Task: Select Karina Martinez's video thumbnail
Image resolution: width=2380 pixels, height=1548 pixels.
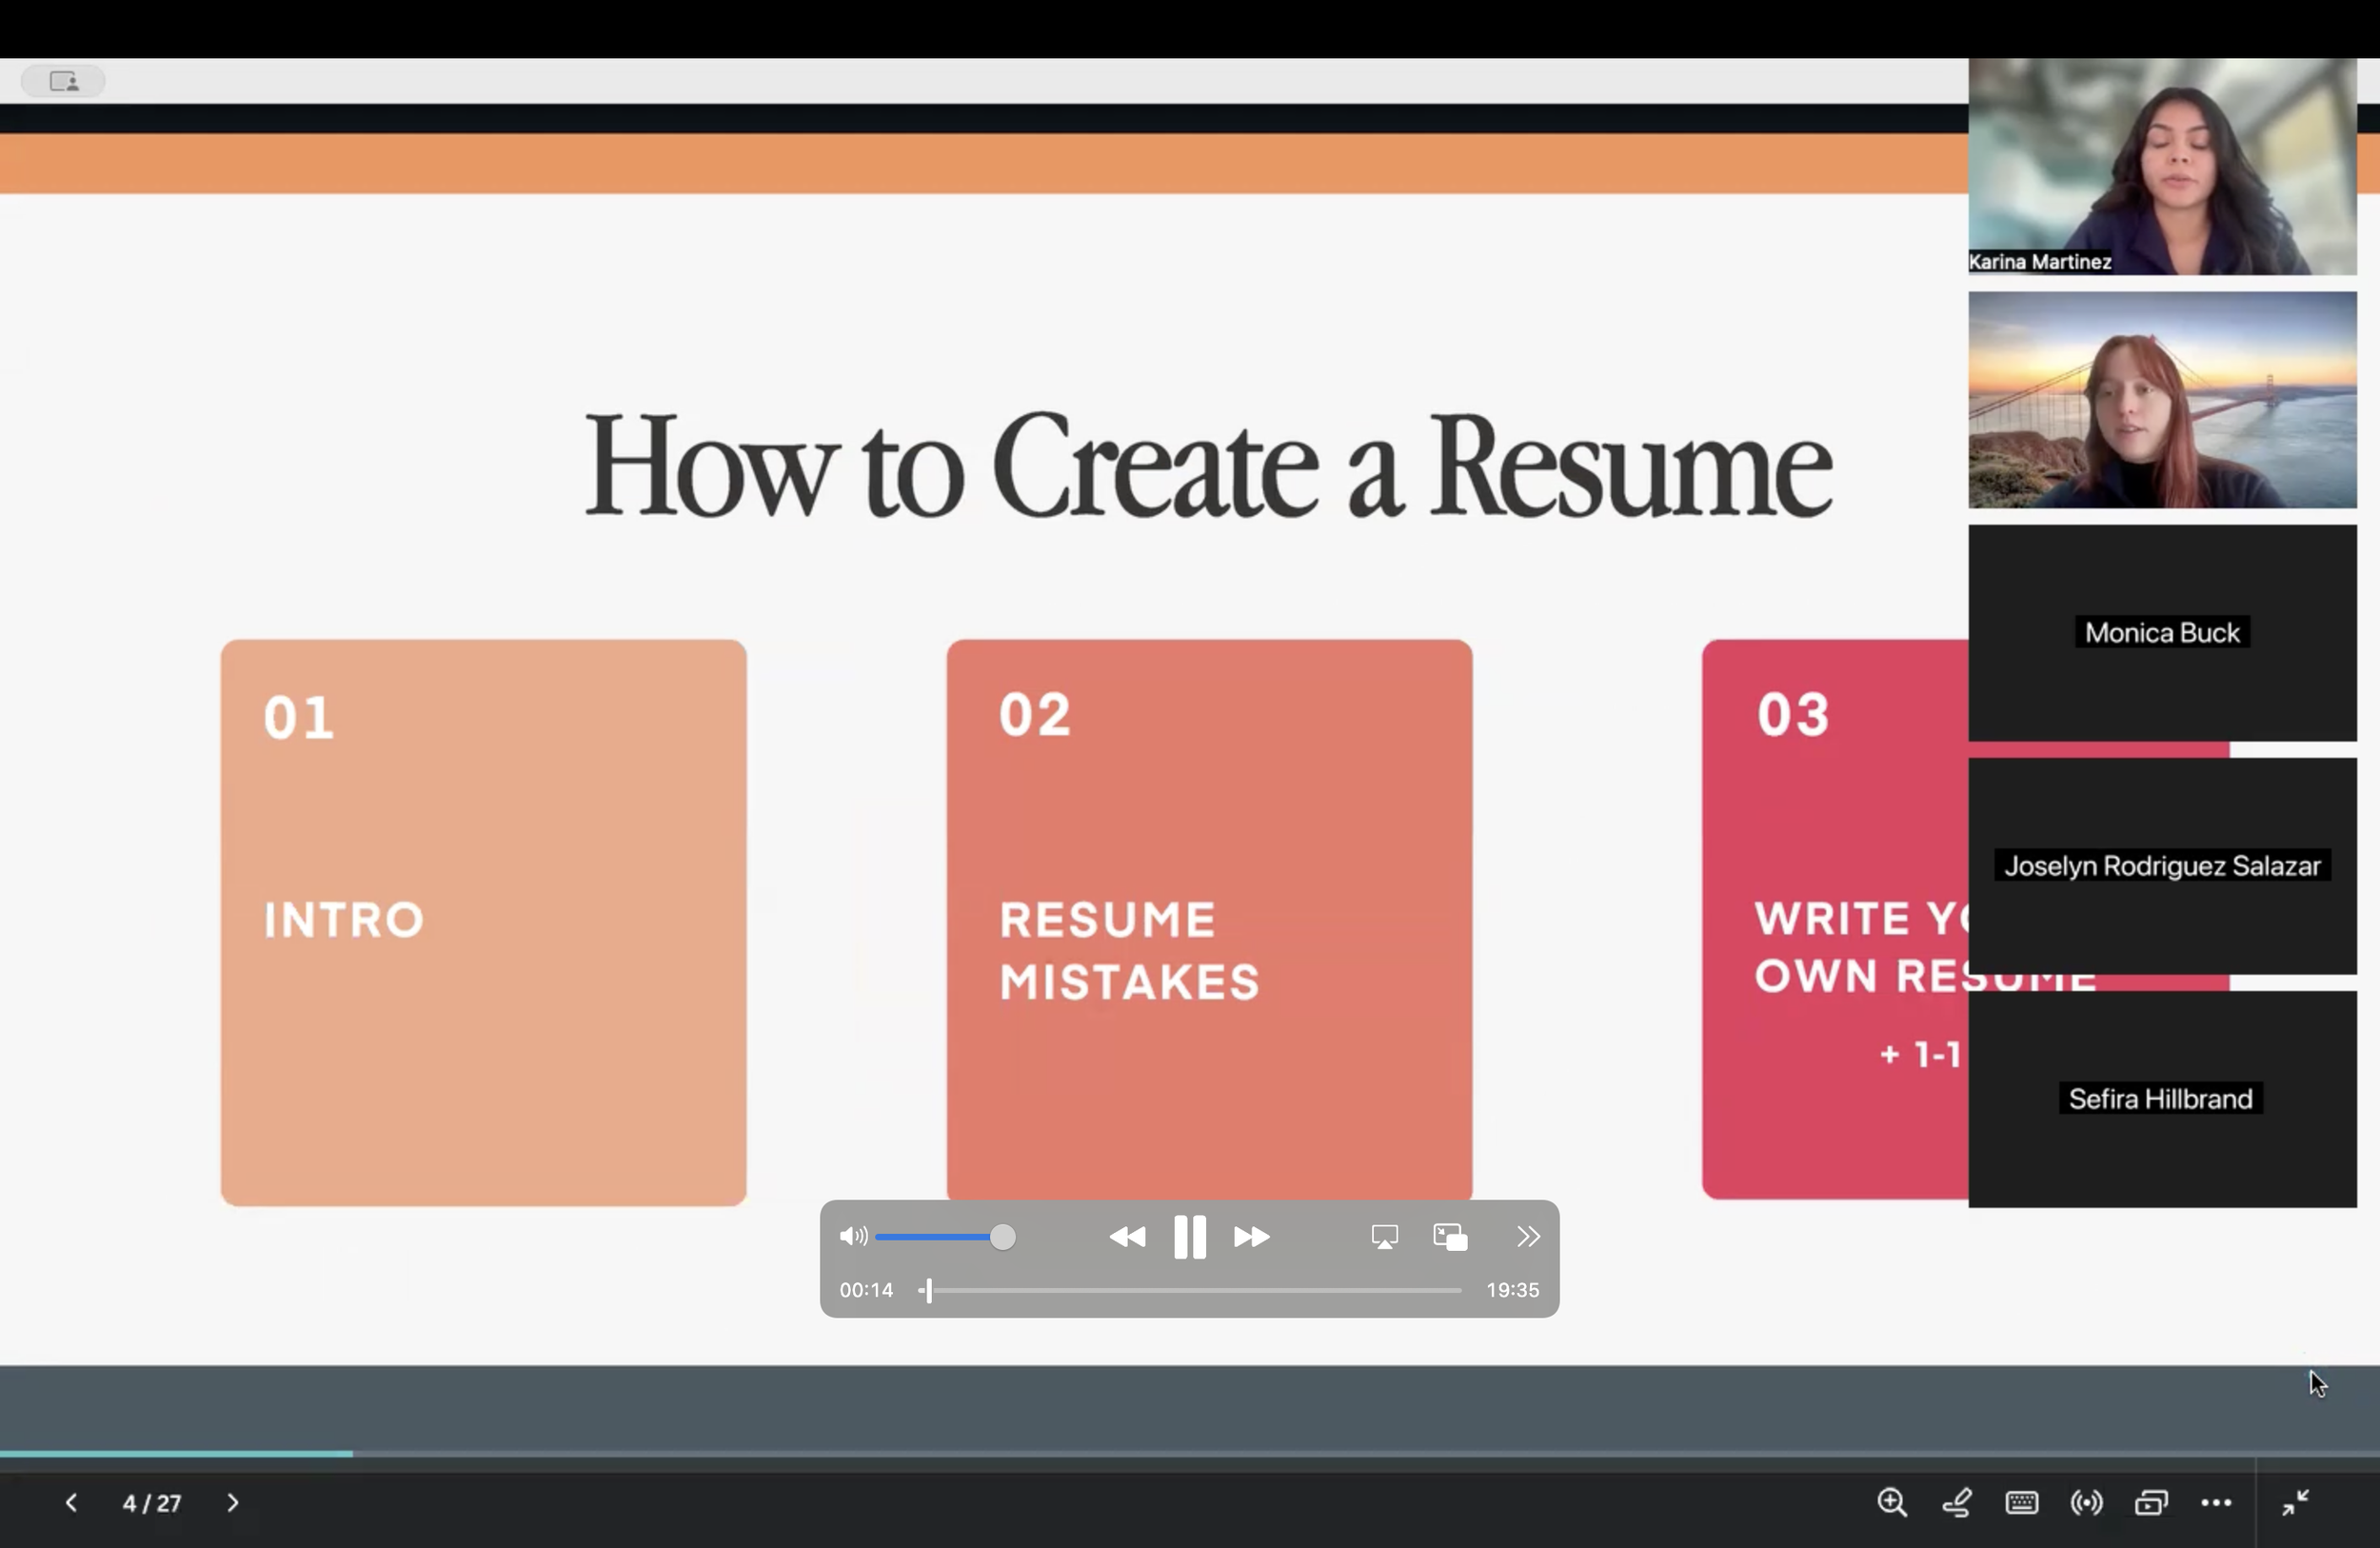Action: [x=2161, y=163]
